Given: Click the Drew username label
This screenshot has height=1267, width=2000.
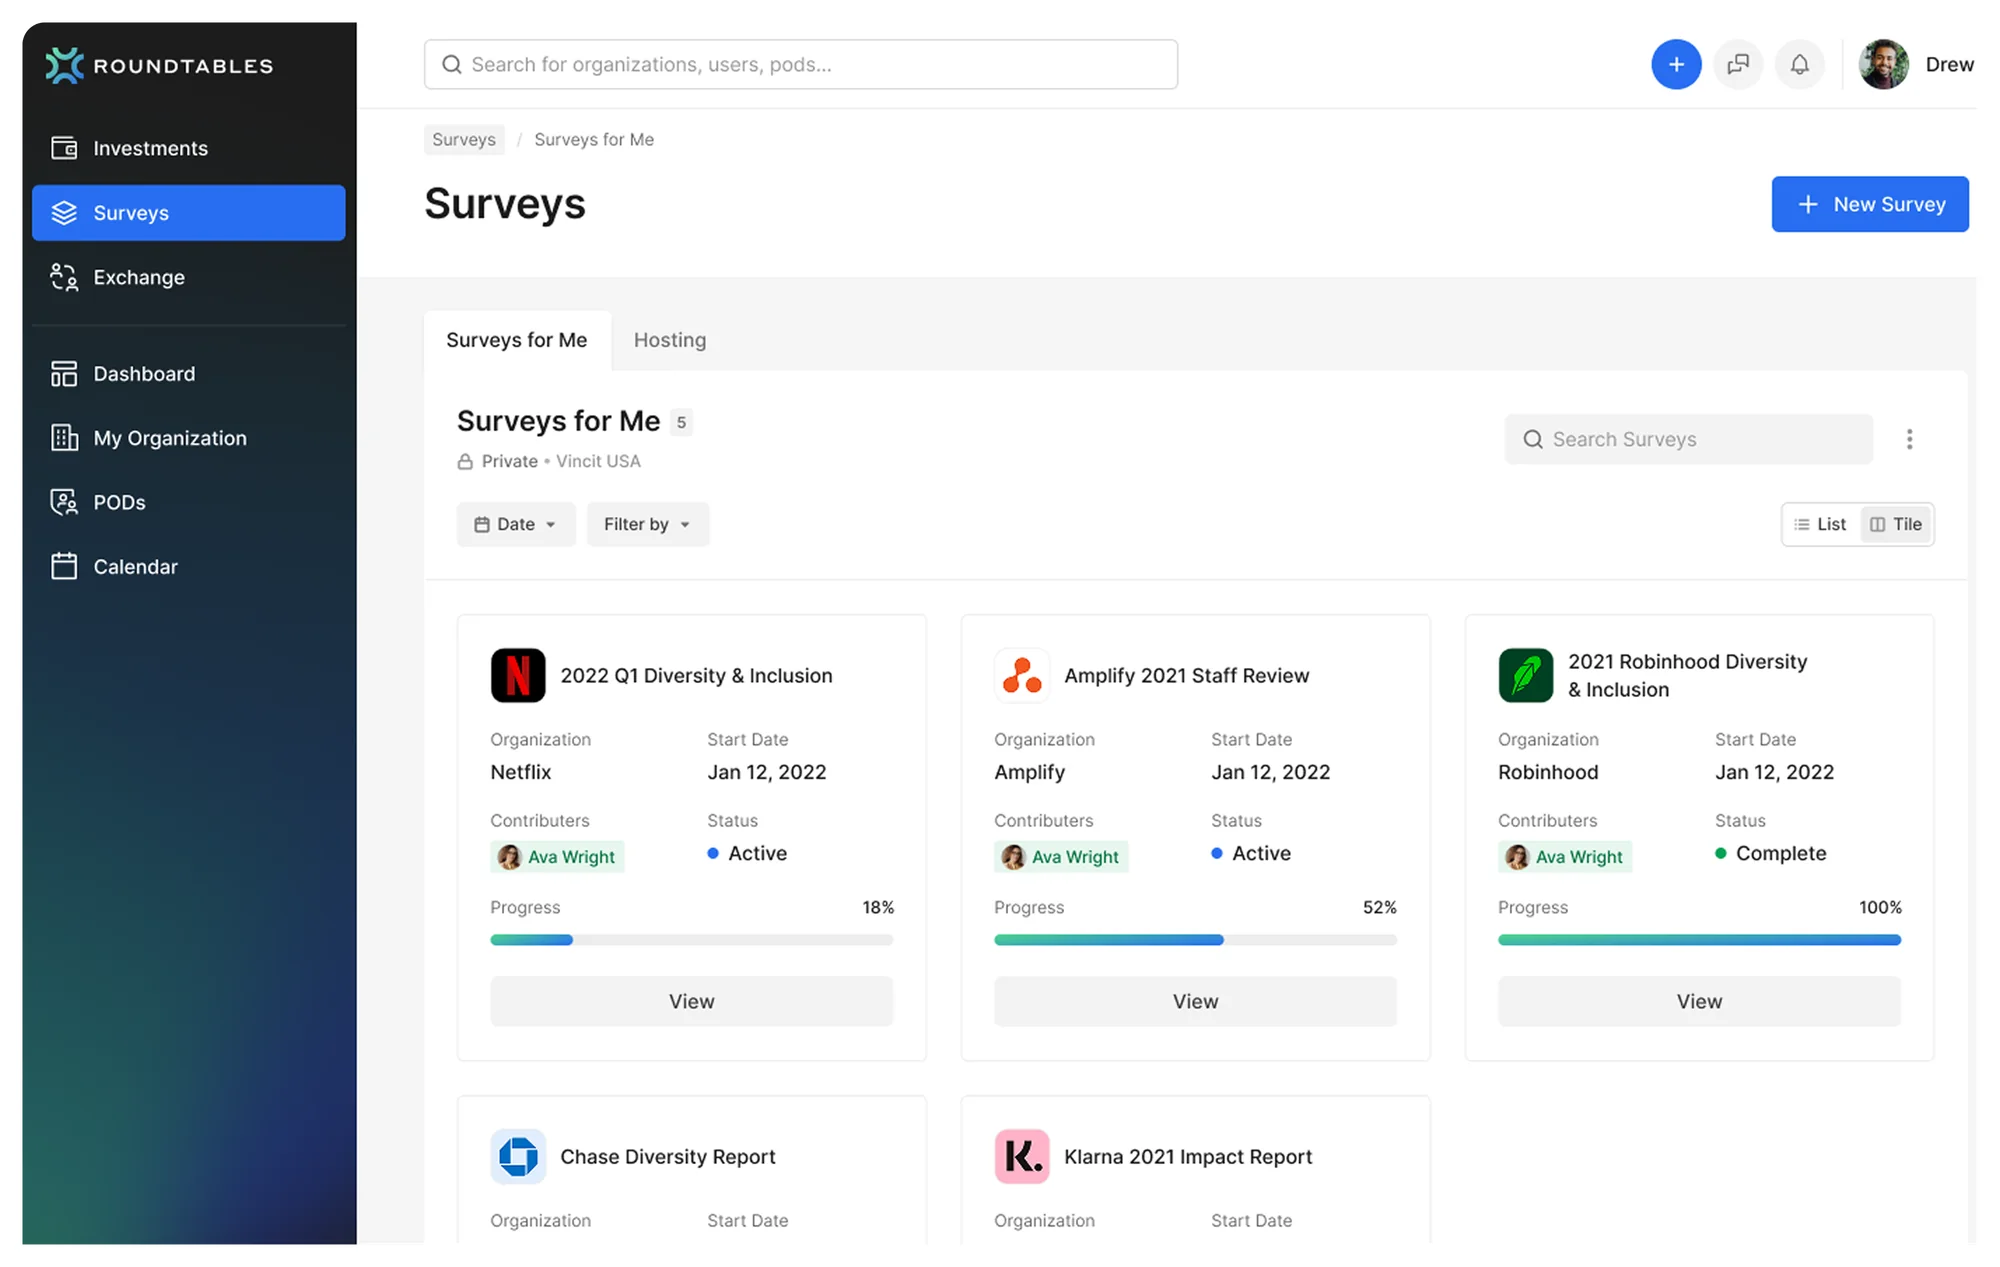Looking at the screenshot, I should point(1949,64).
